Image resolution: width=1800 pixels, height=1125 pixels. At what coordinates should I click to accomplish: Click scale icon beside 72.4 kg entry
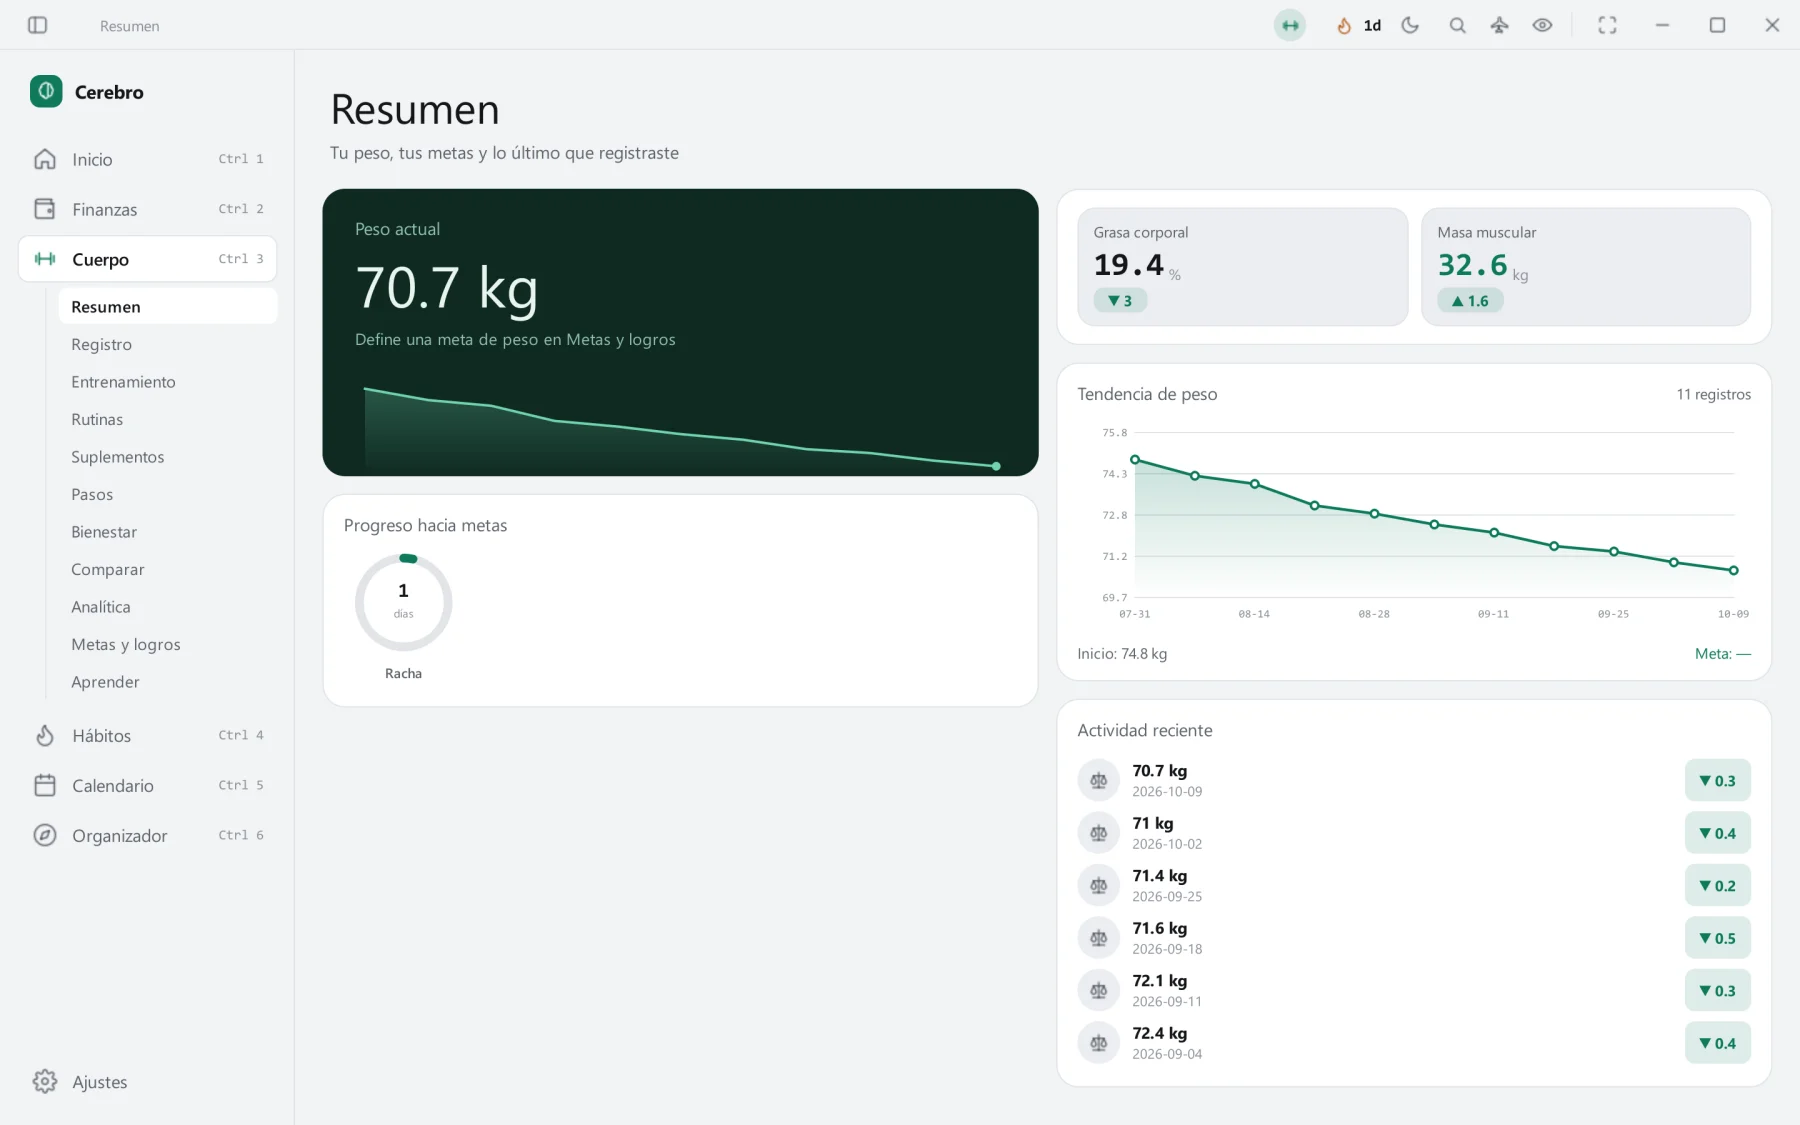1098,1043
